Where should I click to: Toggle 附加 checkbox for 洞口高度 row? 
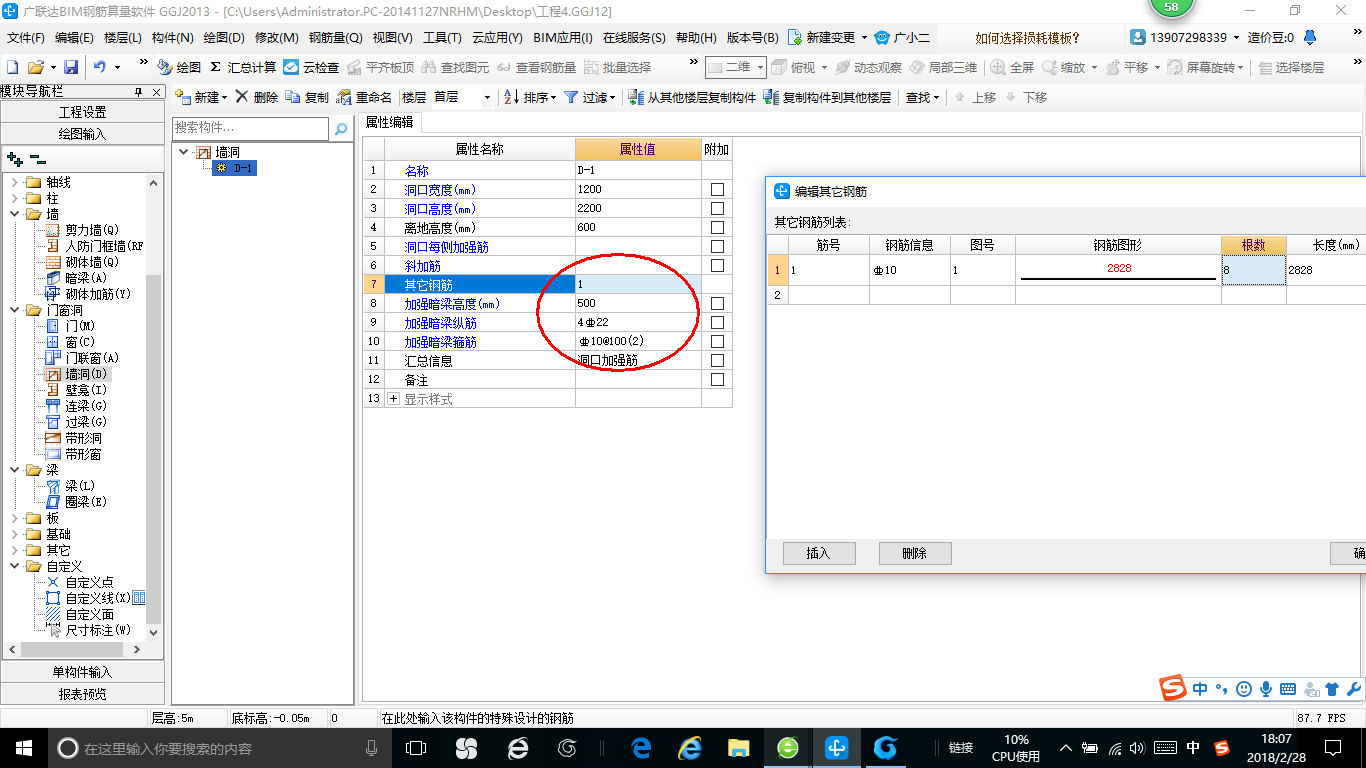click(x=717, y=209)
